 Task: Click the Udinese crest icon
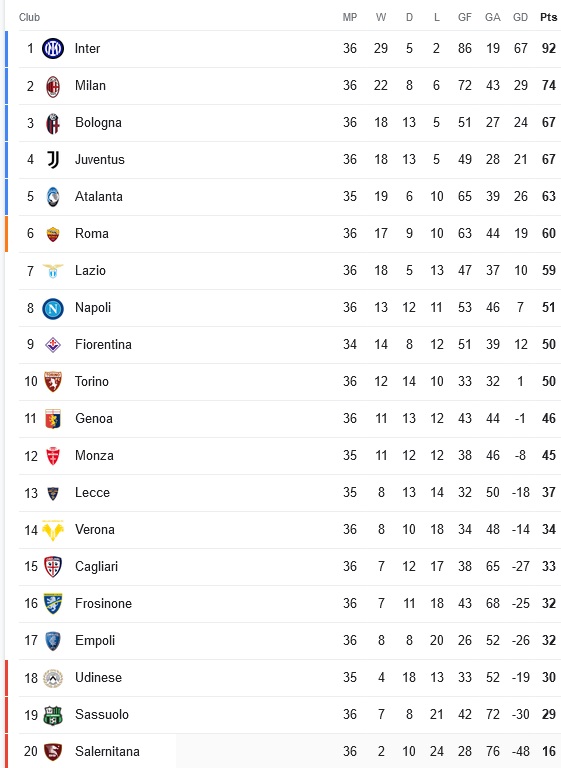click(53, 678)
